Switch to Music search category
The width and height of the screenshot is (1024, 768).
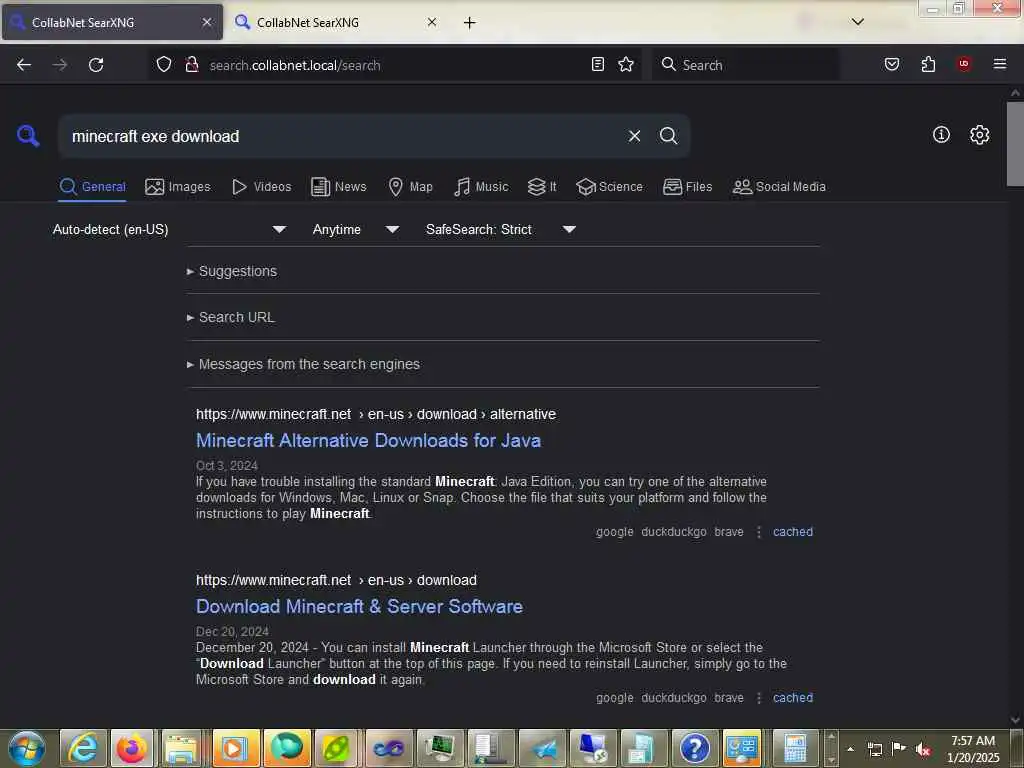tap(481, 187)
